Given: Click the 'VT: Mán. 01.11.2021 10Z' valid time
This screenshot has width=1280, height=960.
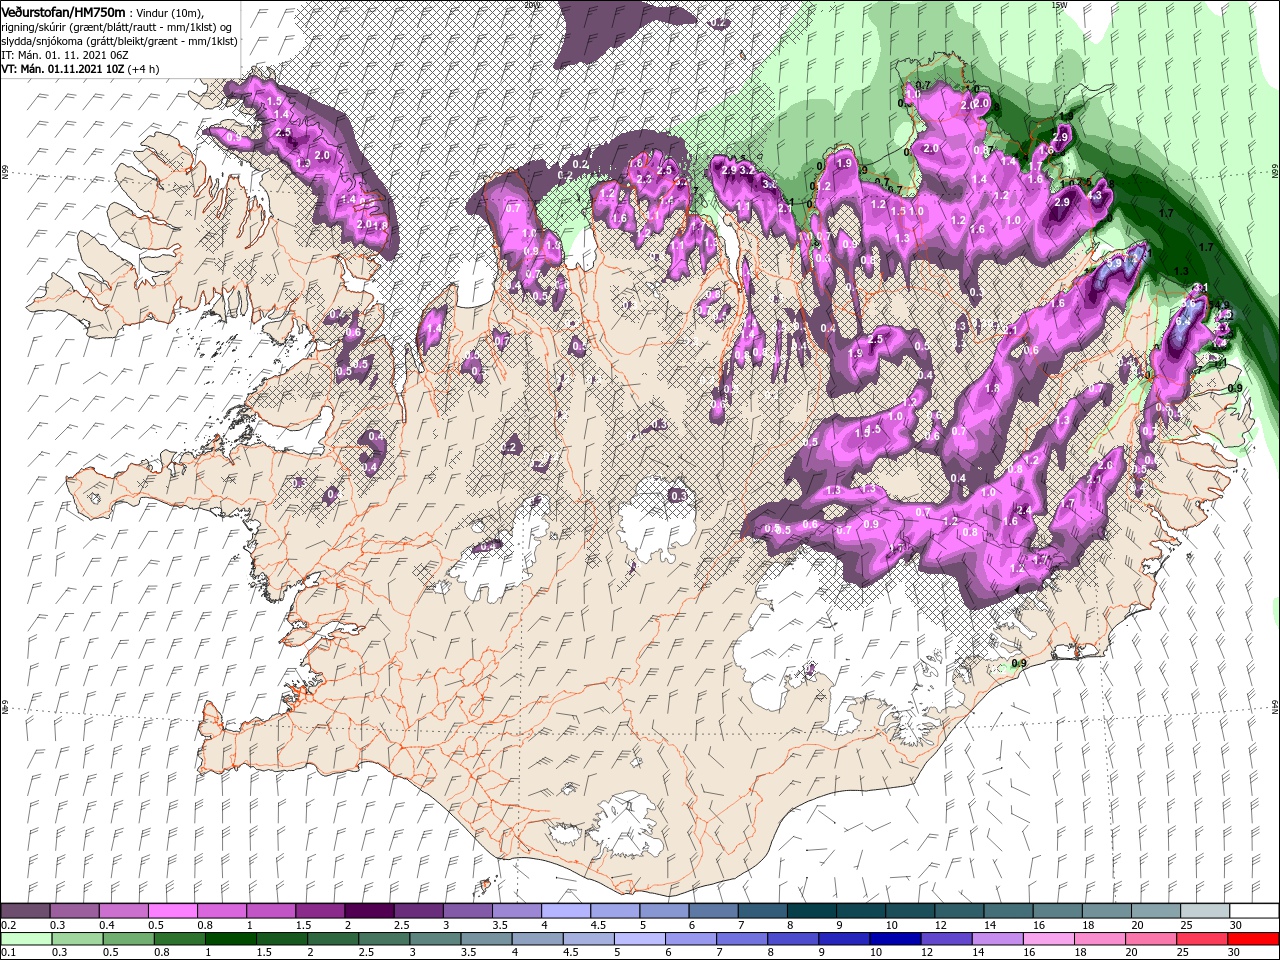Looking at the screenshot, I should (x=62, y=69).
